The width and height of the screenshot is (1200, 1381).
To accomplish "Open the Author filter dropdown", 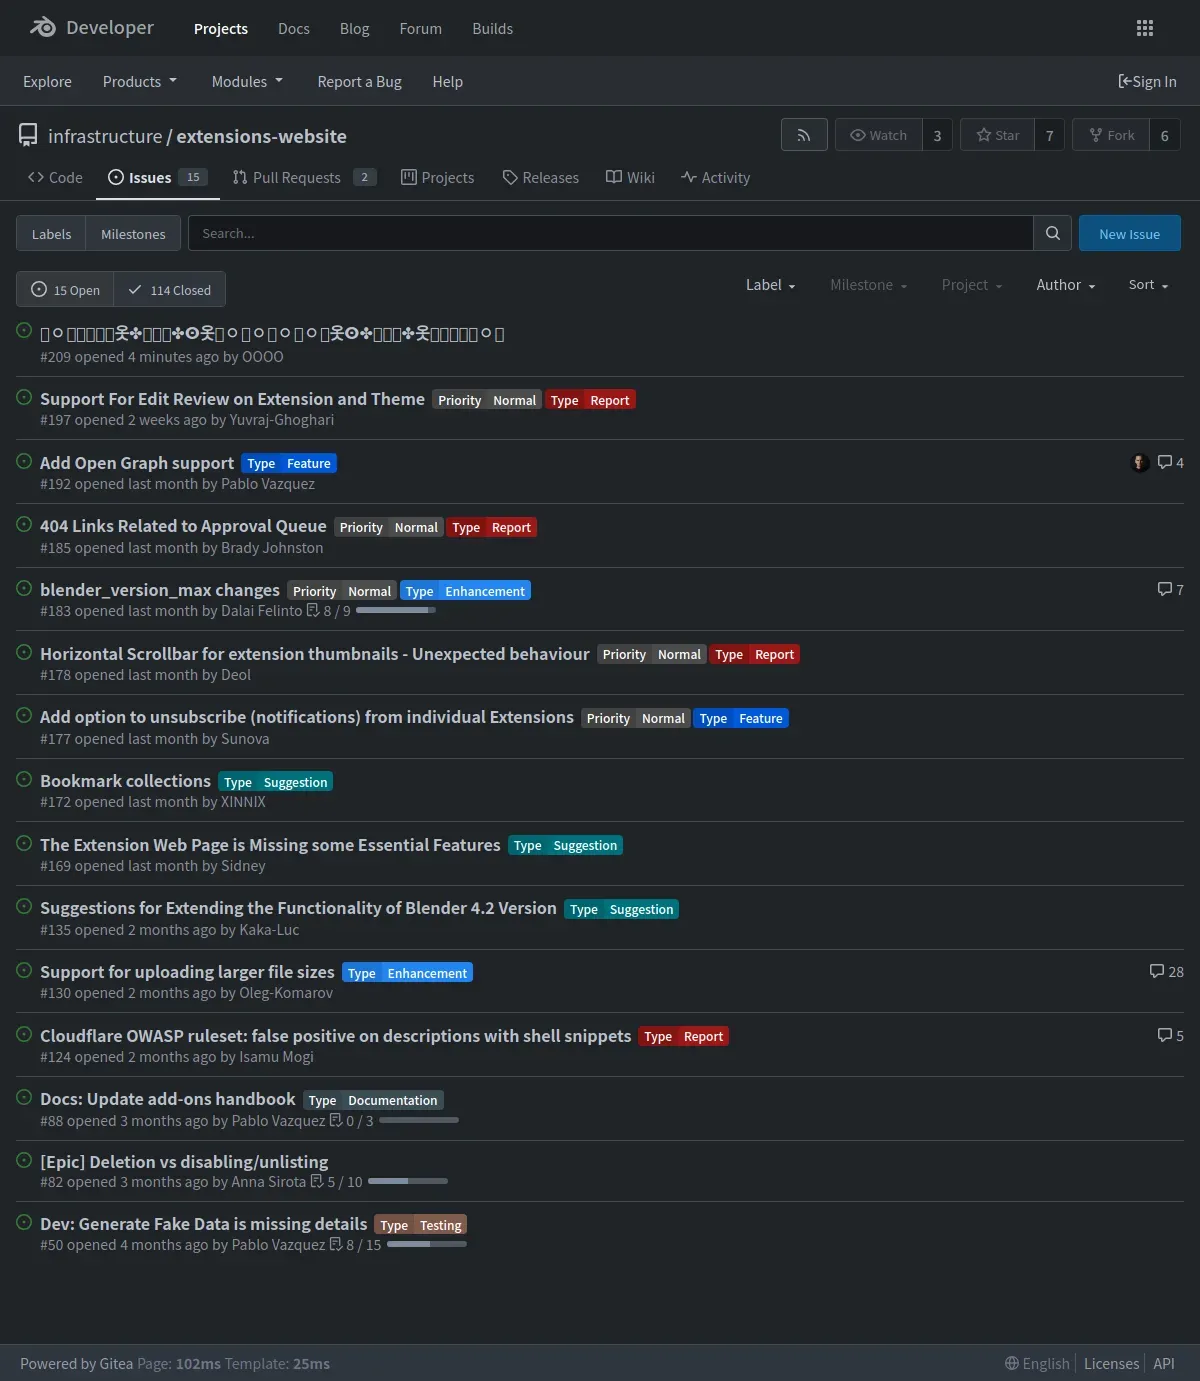I will pos(1066,285).
